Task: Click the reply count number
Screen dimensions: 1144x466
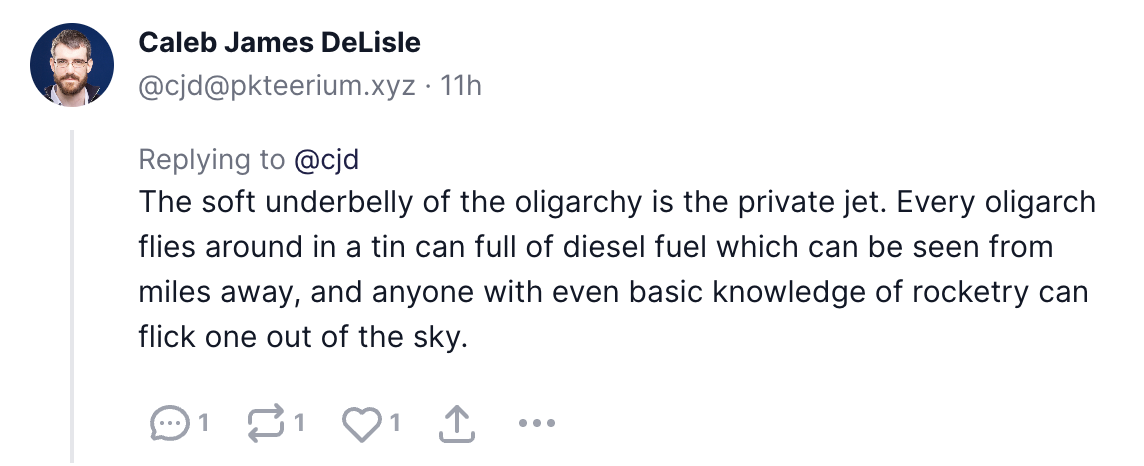Action: pos(203,424)
